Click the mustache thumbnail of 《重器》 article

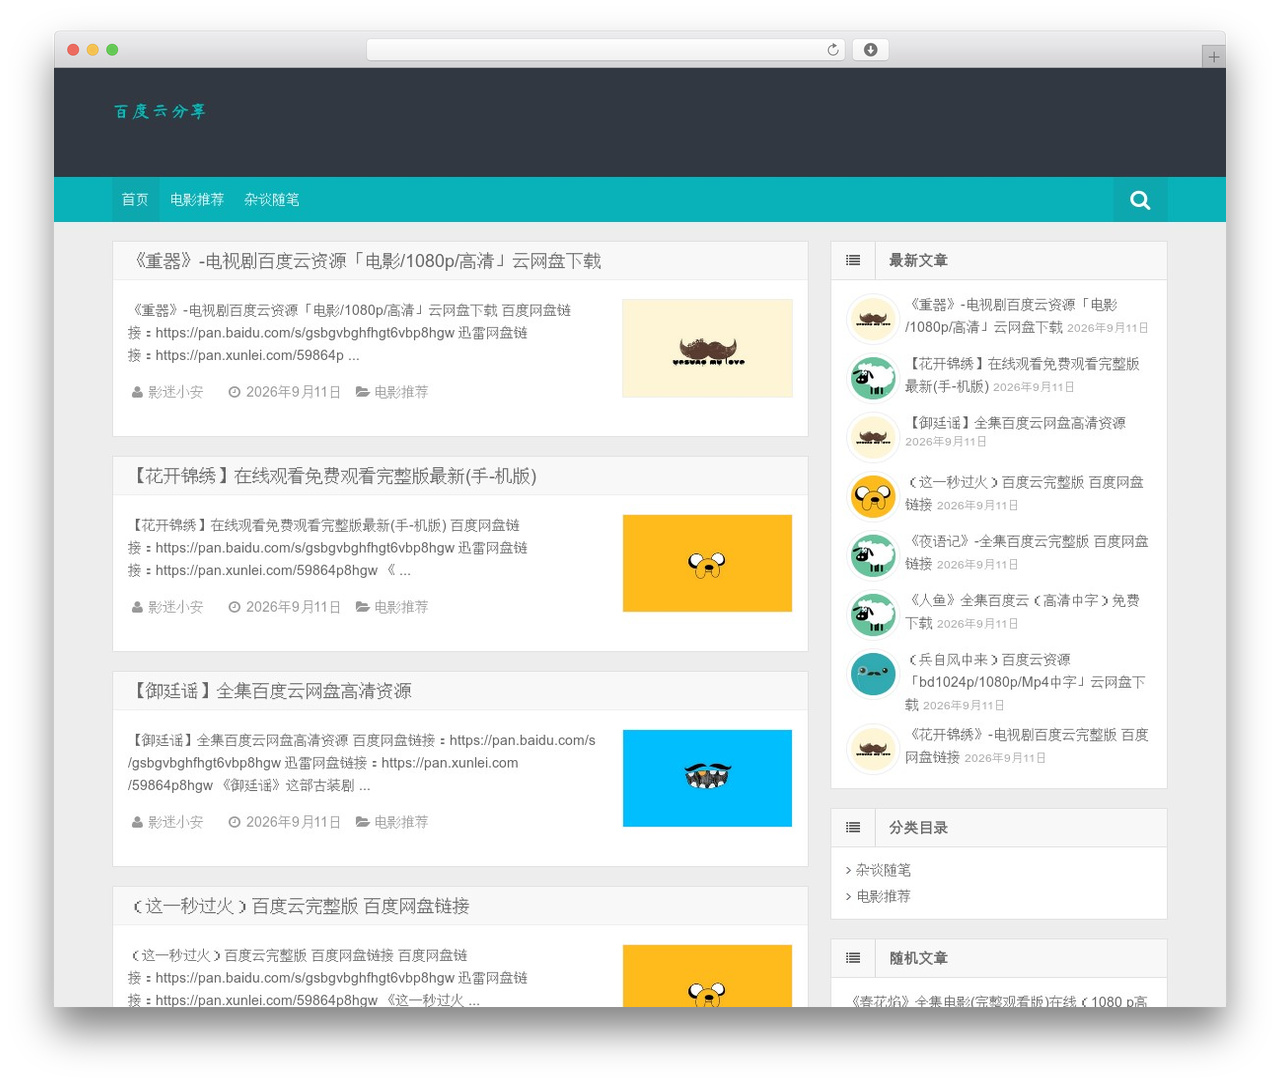point(707,348)
